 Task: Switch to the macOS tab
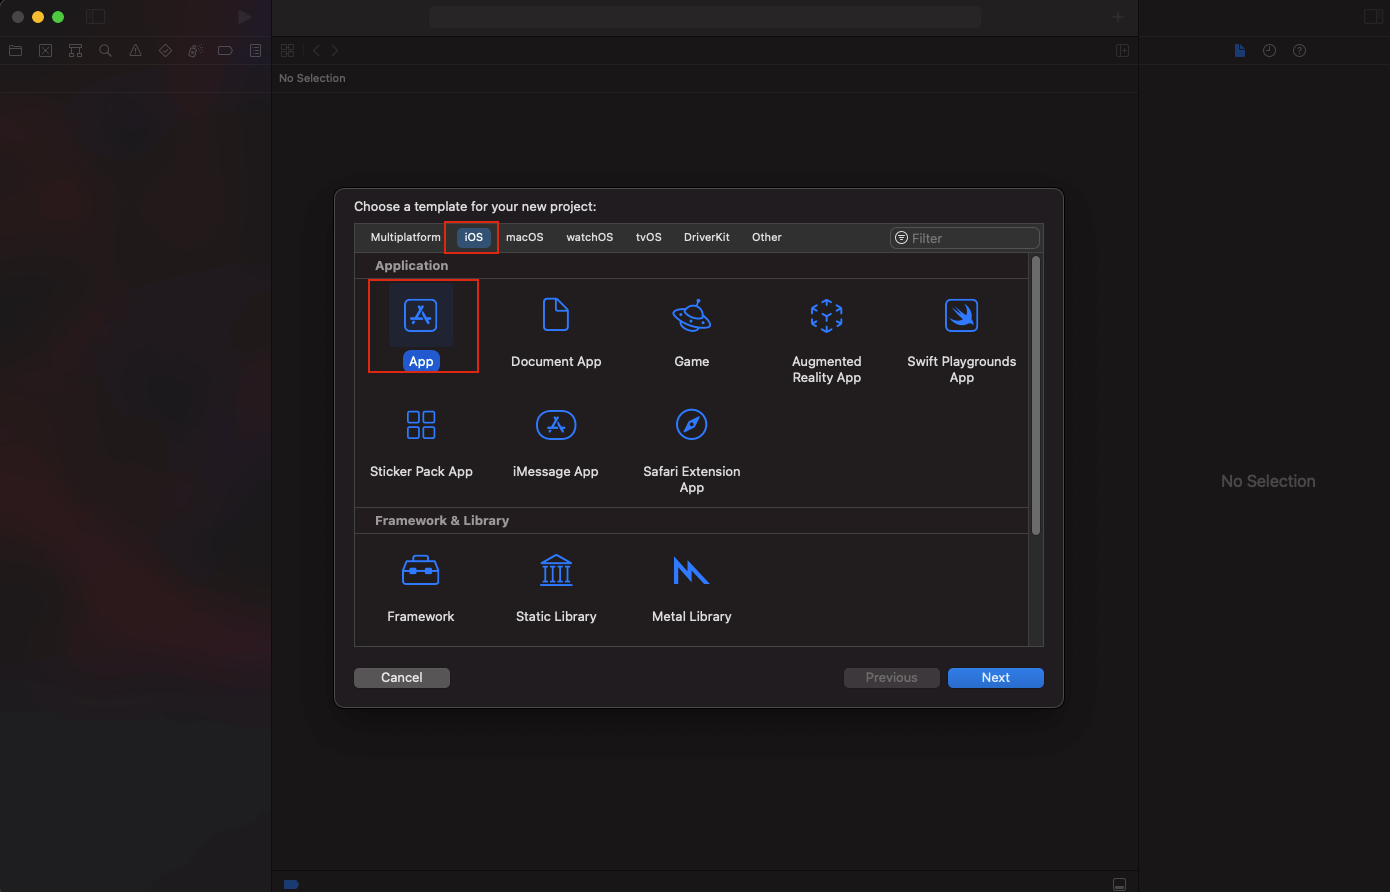pyautogui.click(x=525, y=237)
